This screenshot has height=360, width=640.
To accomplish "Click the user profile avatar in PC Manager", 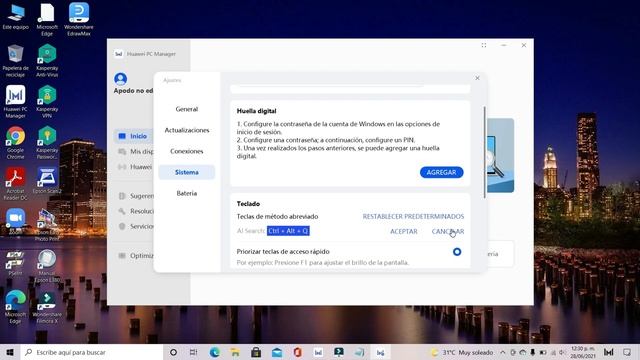I will click(120, 78).
